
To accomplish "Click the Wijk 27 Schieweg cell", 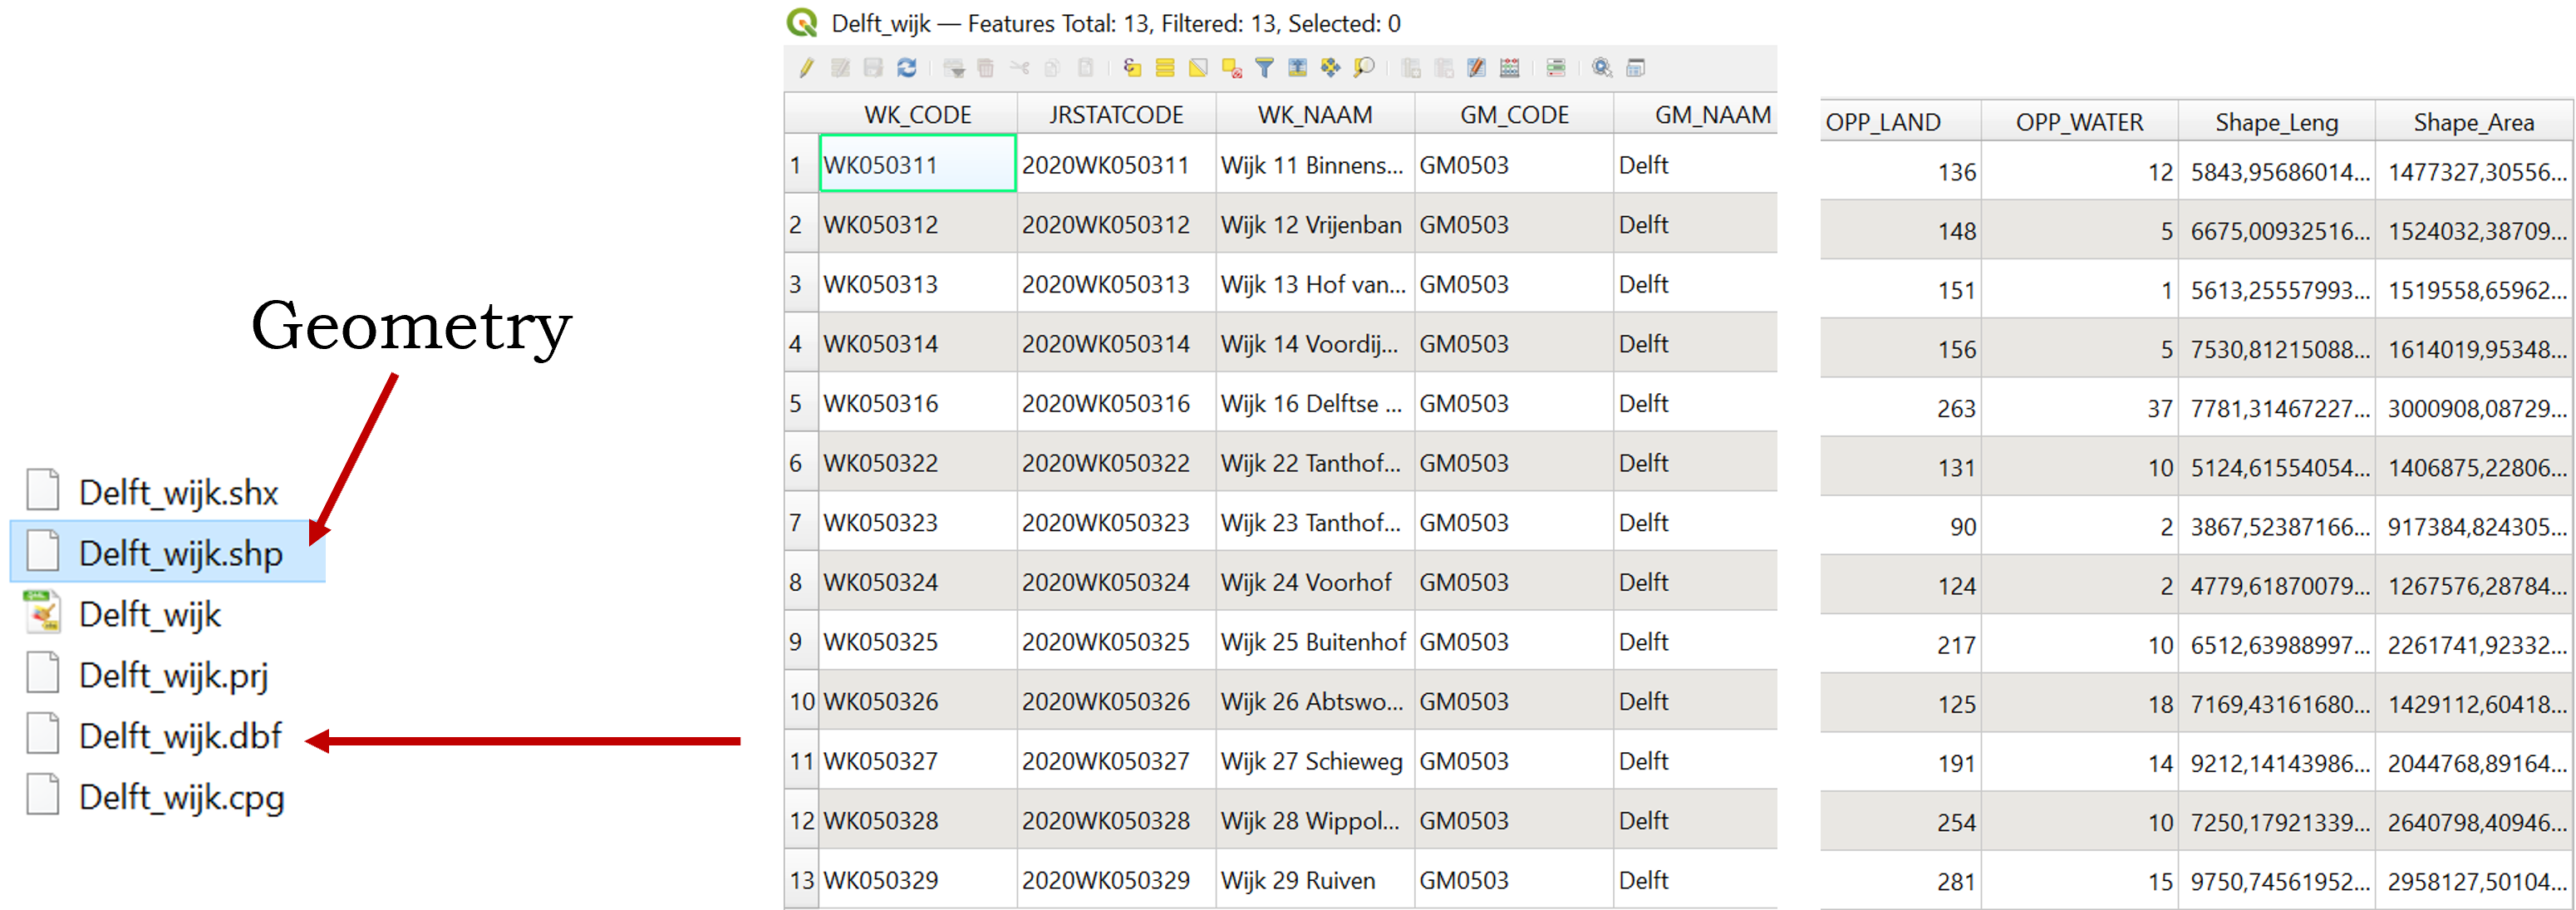I will 1315,761.
